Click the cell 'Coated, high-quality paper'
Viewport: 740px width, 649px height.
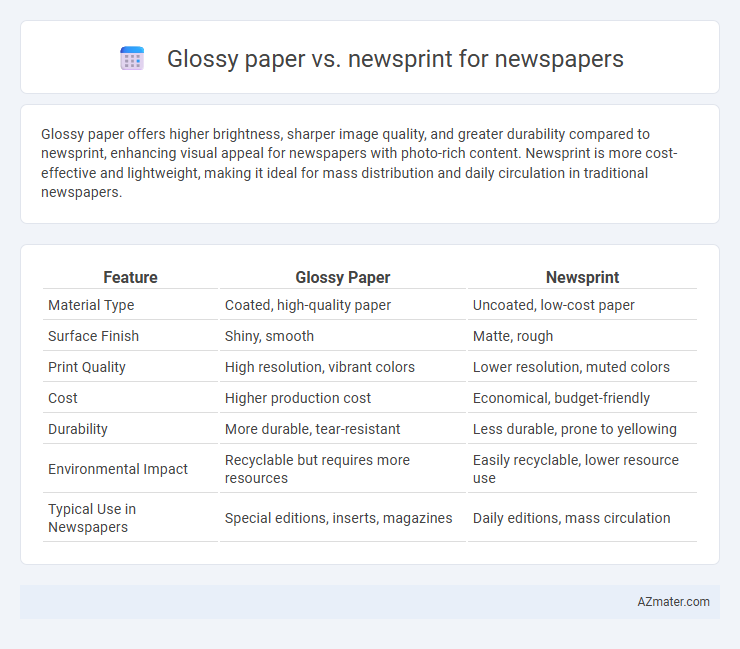[x=308, y=305]
